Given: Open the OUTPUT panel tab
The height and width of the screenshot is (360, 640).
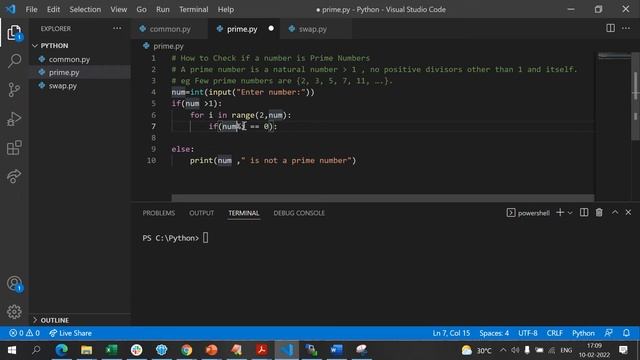Looking at the screenshot, I should 201,213.
